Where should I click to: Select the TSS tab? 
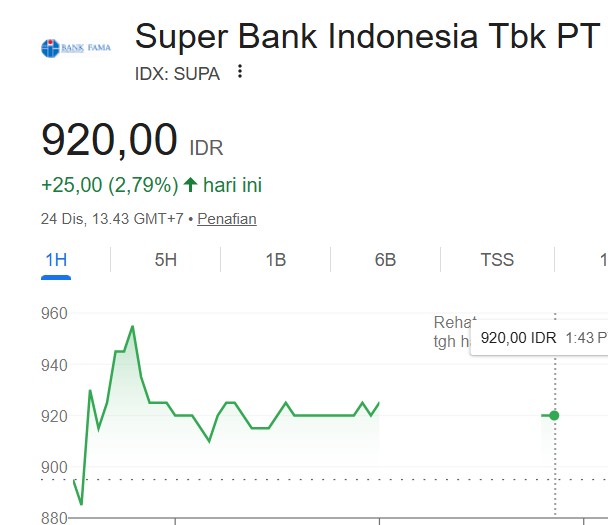click(497, 260)
